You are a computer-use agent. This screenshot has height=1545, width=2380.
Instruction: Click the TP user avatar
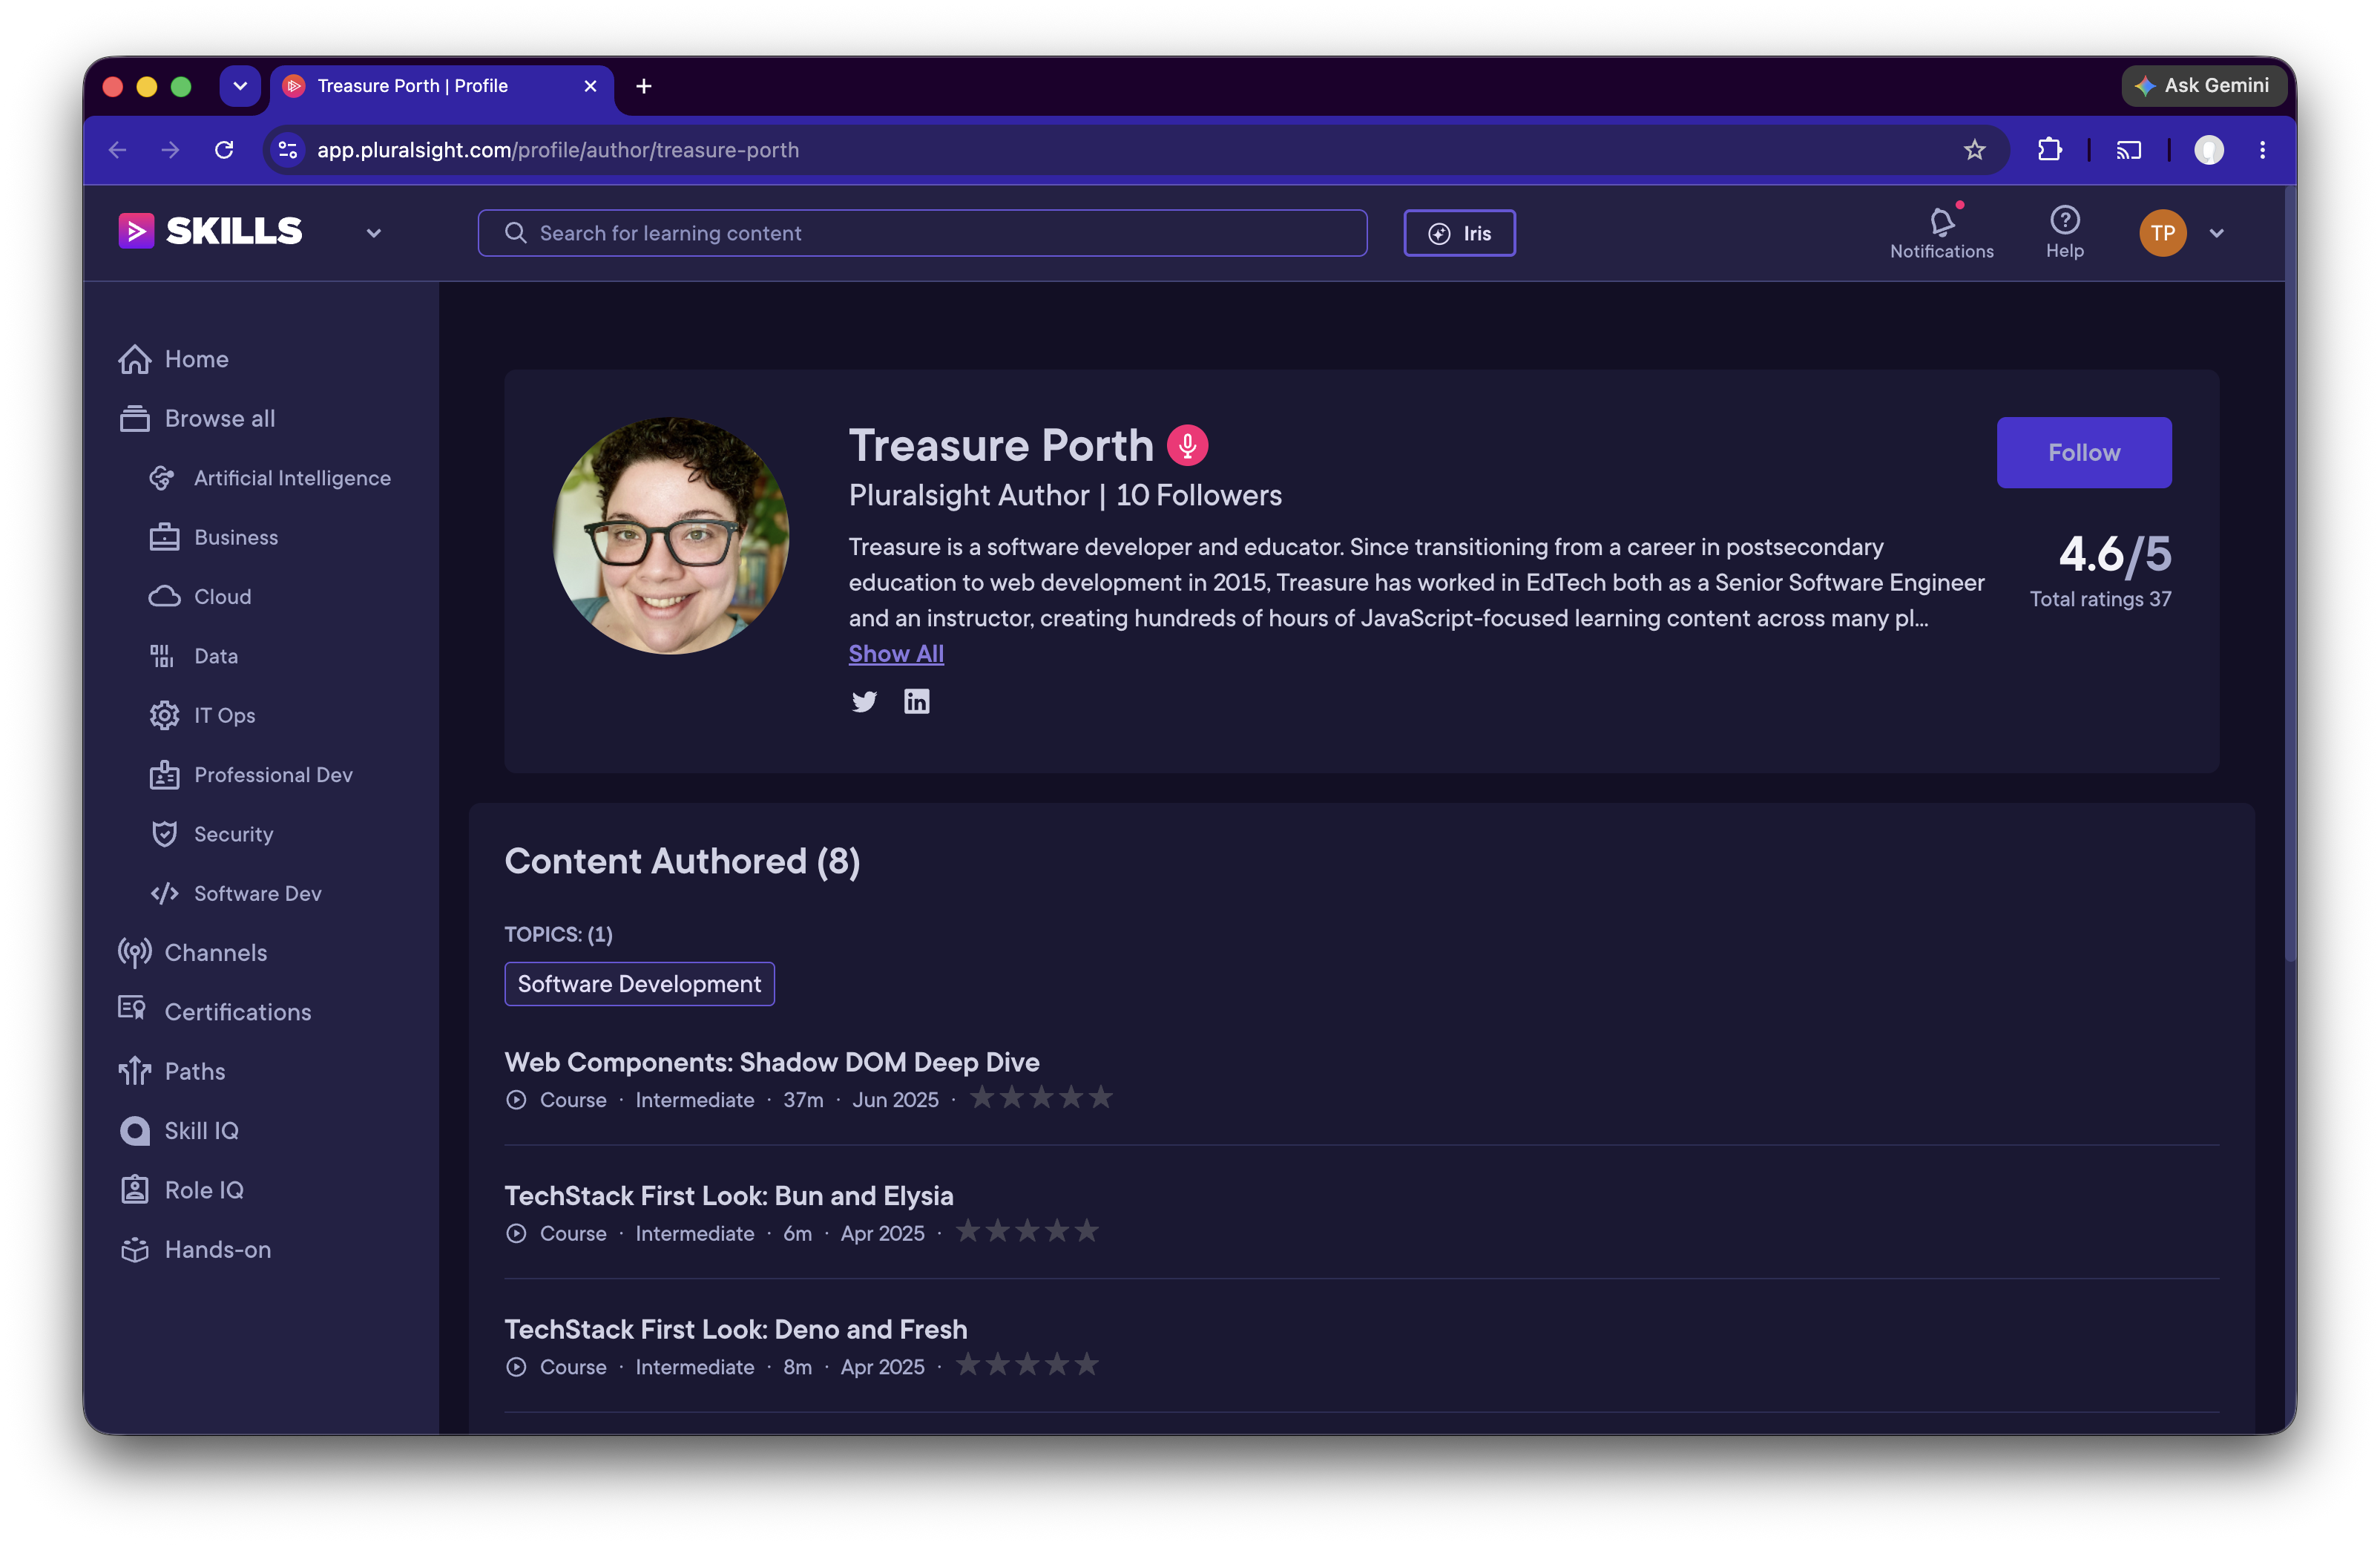2162,233
